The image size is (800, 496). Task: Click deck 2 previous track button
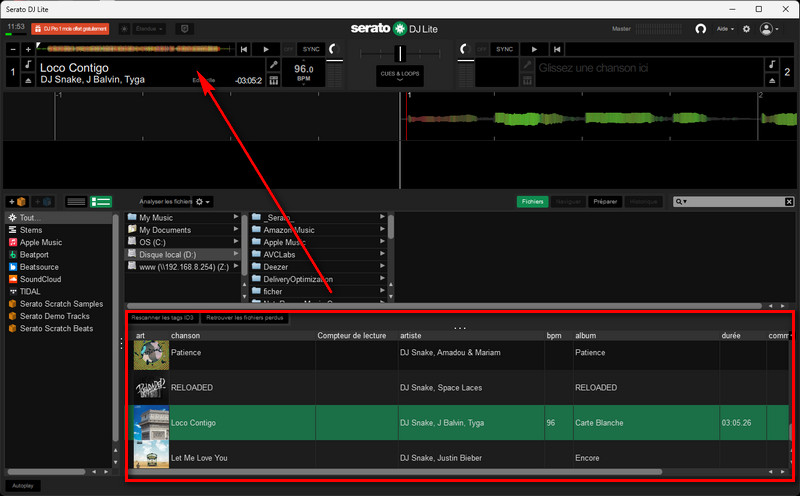click(x=557, y=49)
